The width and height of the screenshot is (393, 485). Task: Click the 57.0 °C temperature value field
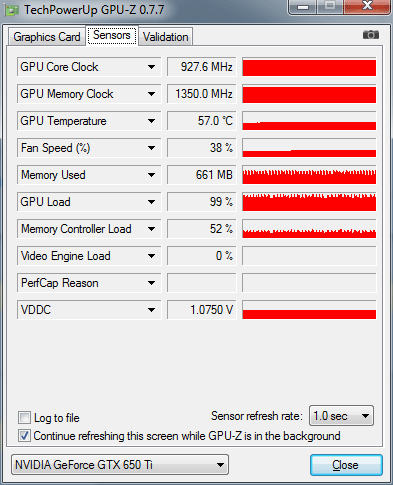click(202, 121)
